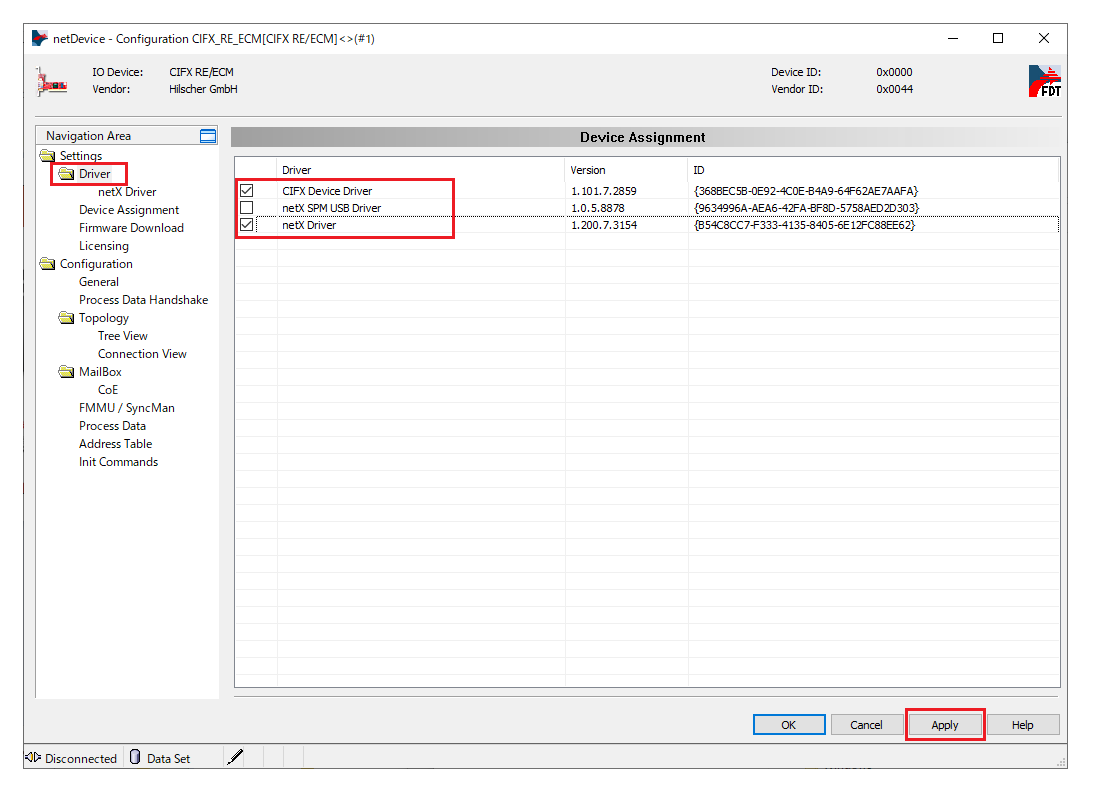This screenshot has width=1093, height=793.
Task: Select Process Data Handshake tree item
Action: pos(143,300)
